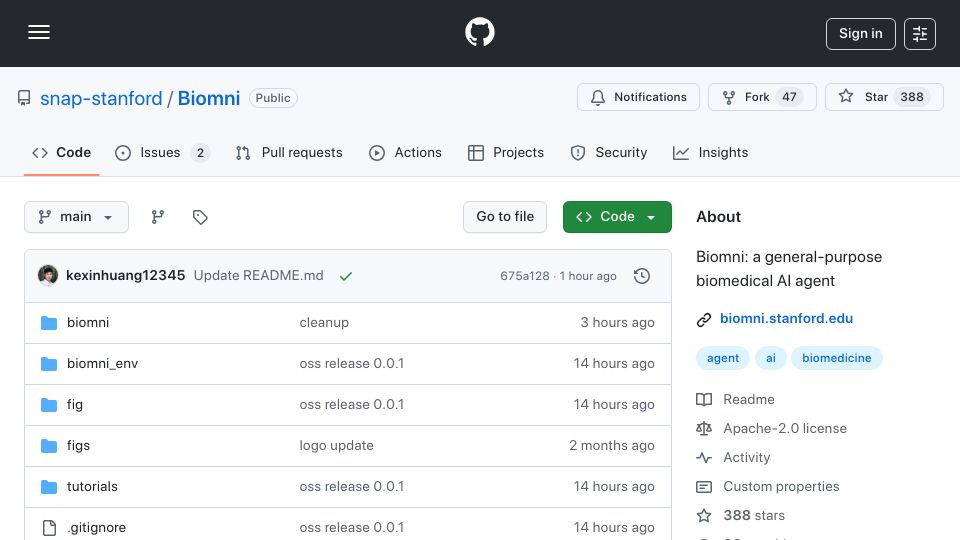Screen dimensions: 960x540
Task: Go to GitHub homepage via Octocat logo
Action: (x=479, y=32)
